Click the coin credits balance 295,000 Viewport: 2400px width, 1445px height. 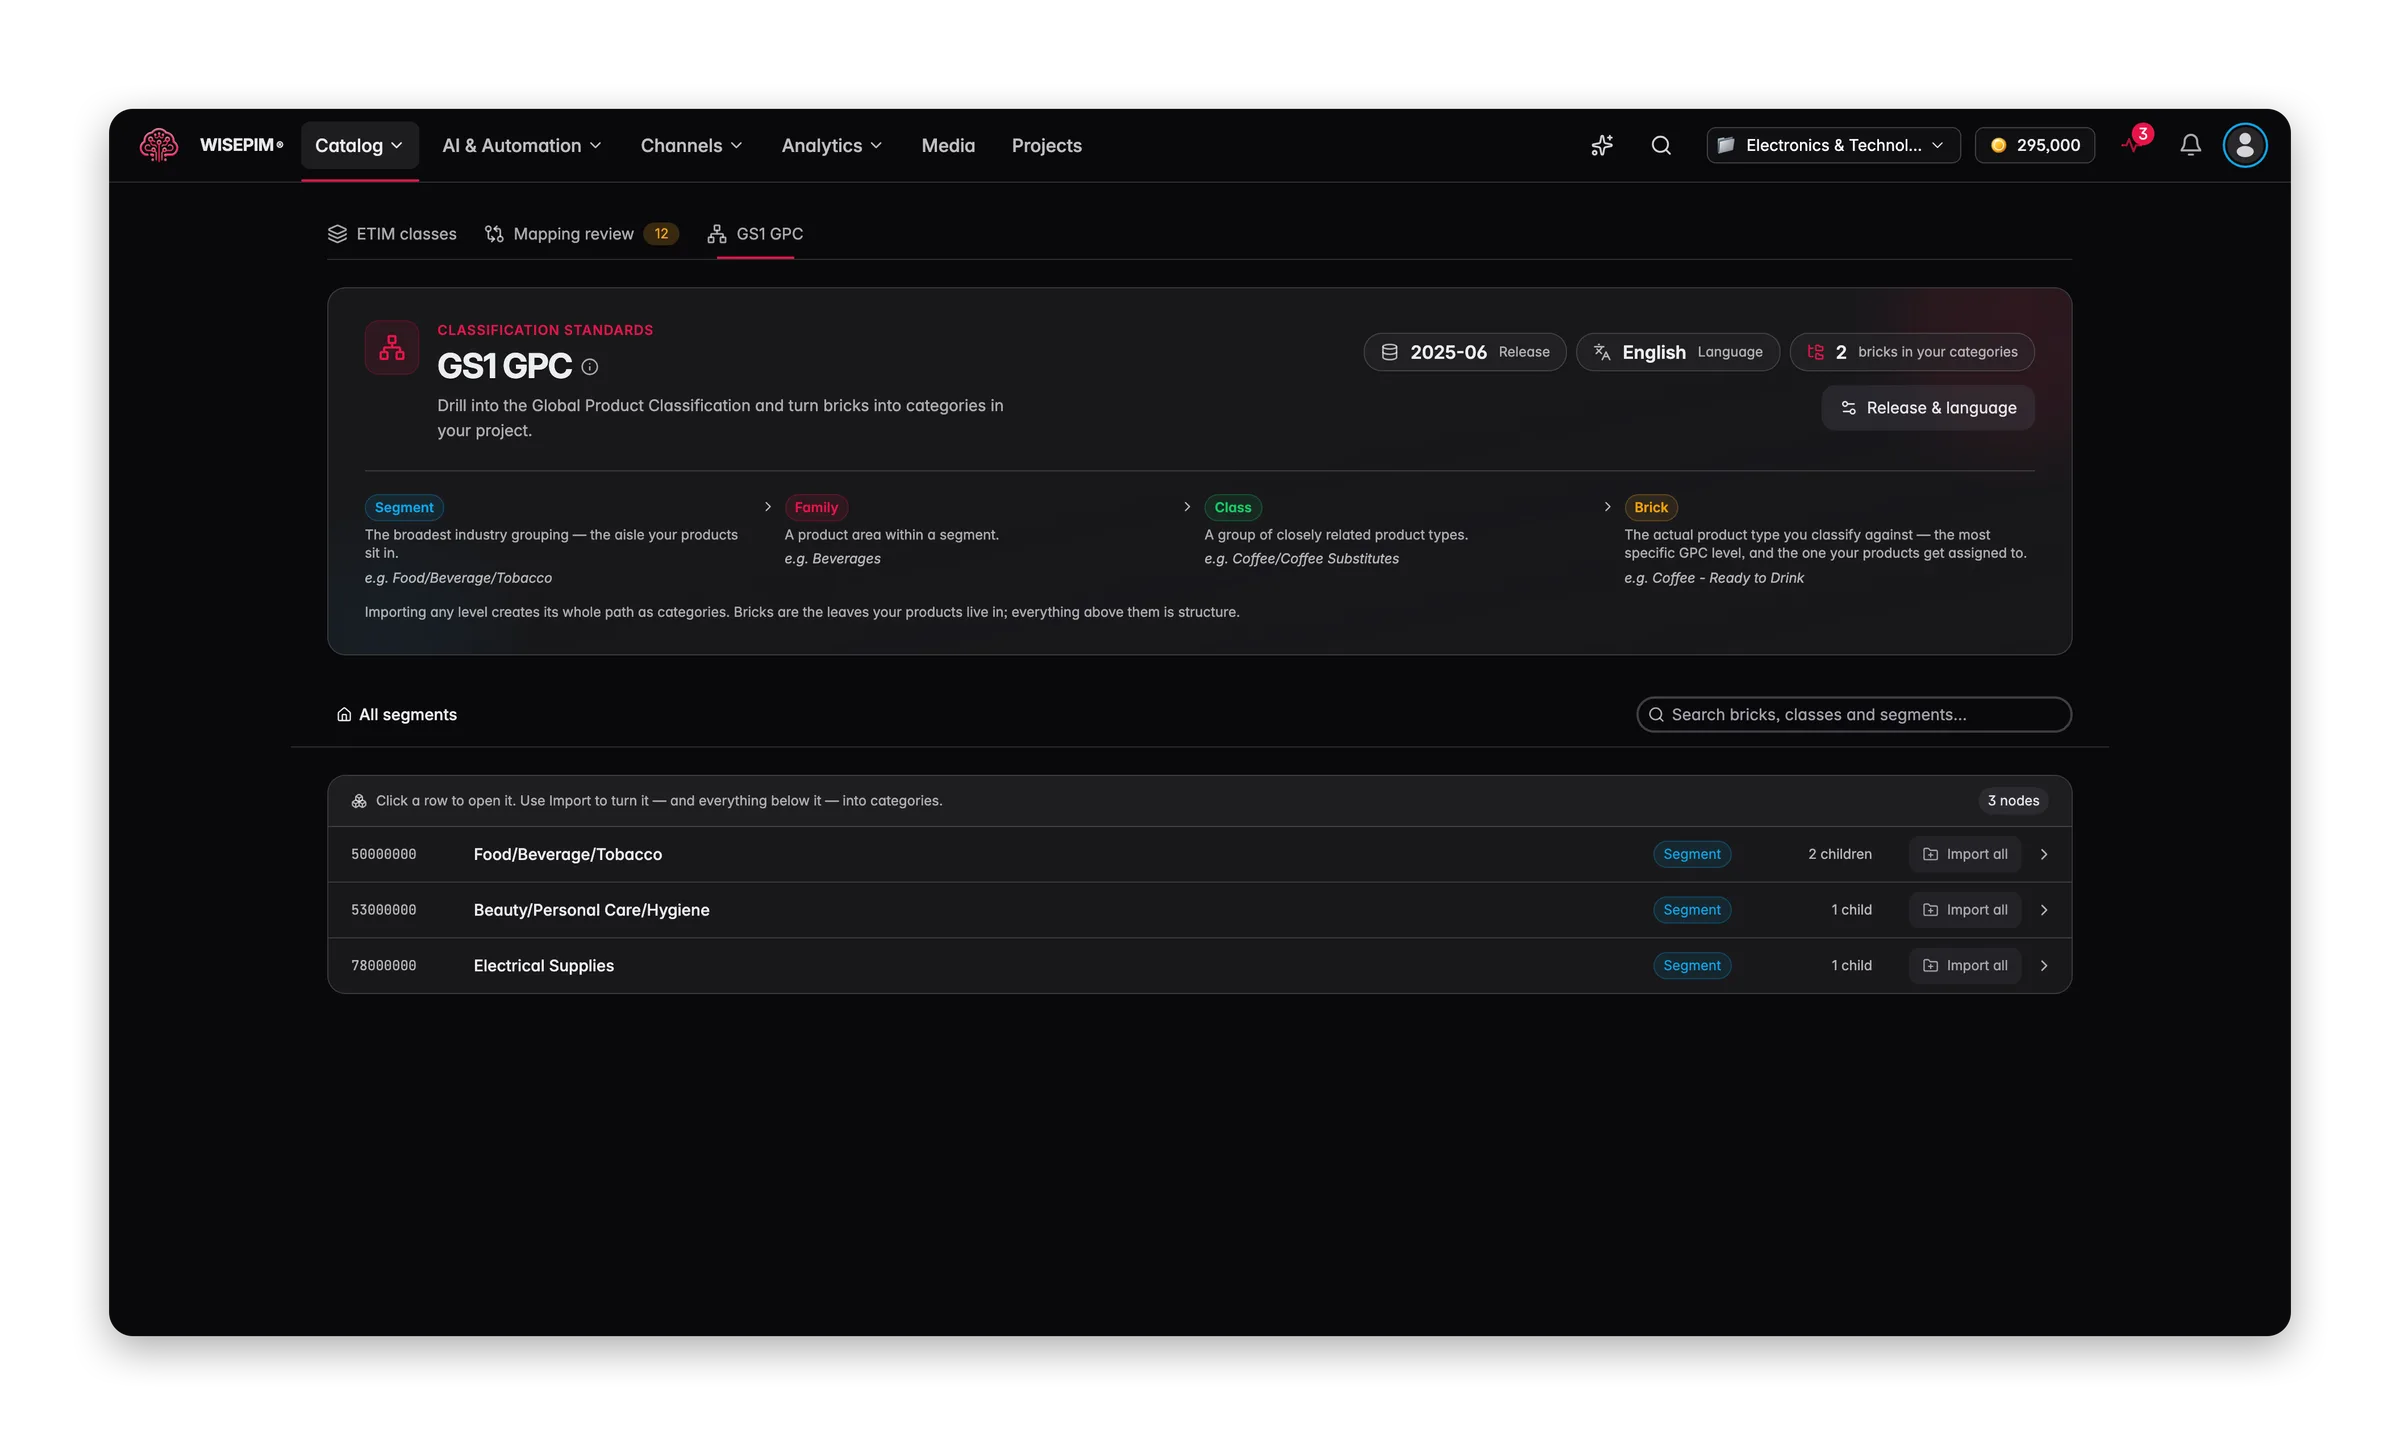pyautogui.click(x=2035, y=145)
